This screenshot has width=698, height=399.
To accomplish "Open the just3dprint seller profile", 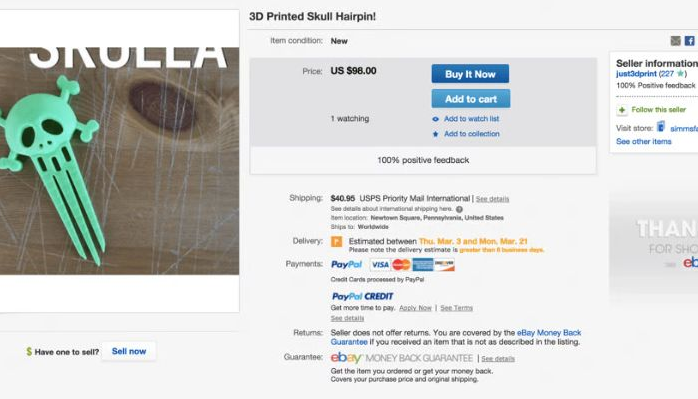I will (636, 74).
